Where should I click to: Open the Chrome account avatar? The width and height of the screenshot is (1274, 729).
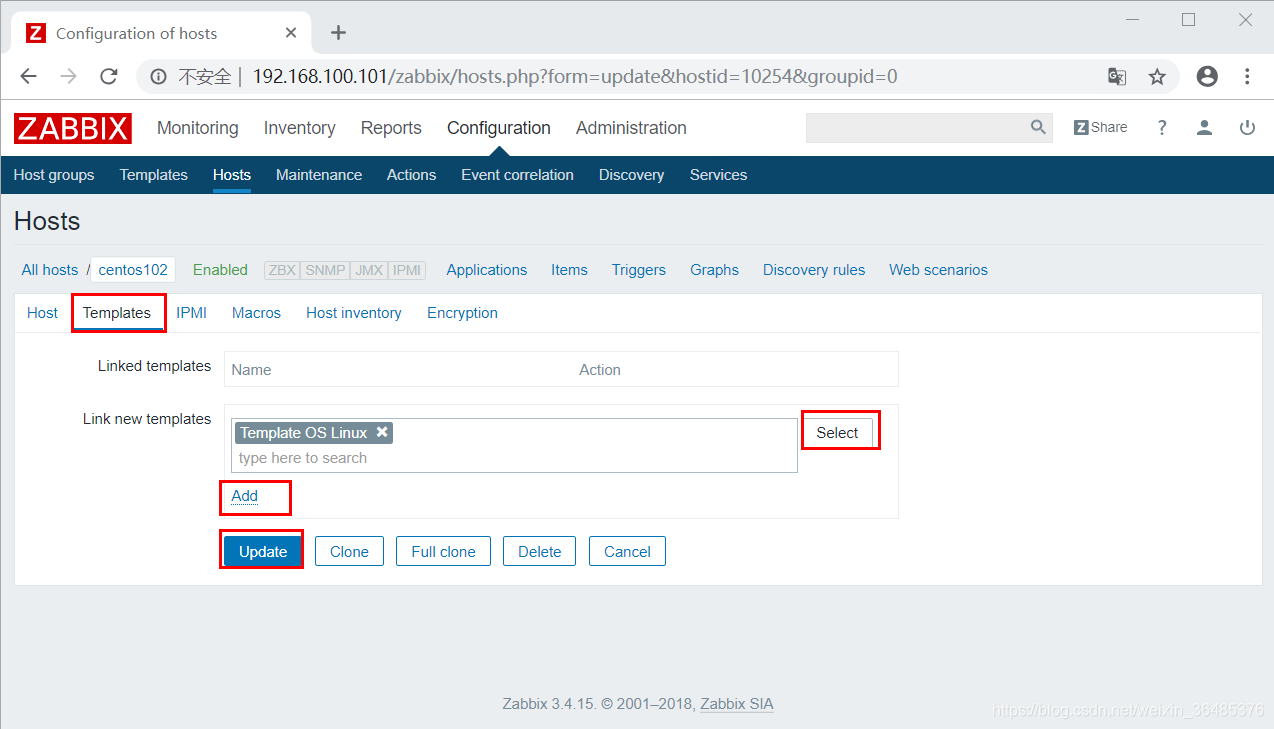[x=1207, y=76]
